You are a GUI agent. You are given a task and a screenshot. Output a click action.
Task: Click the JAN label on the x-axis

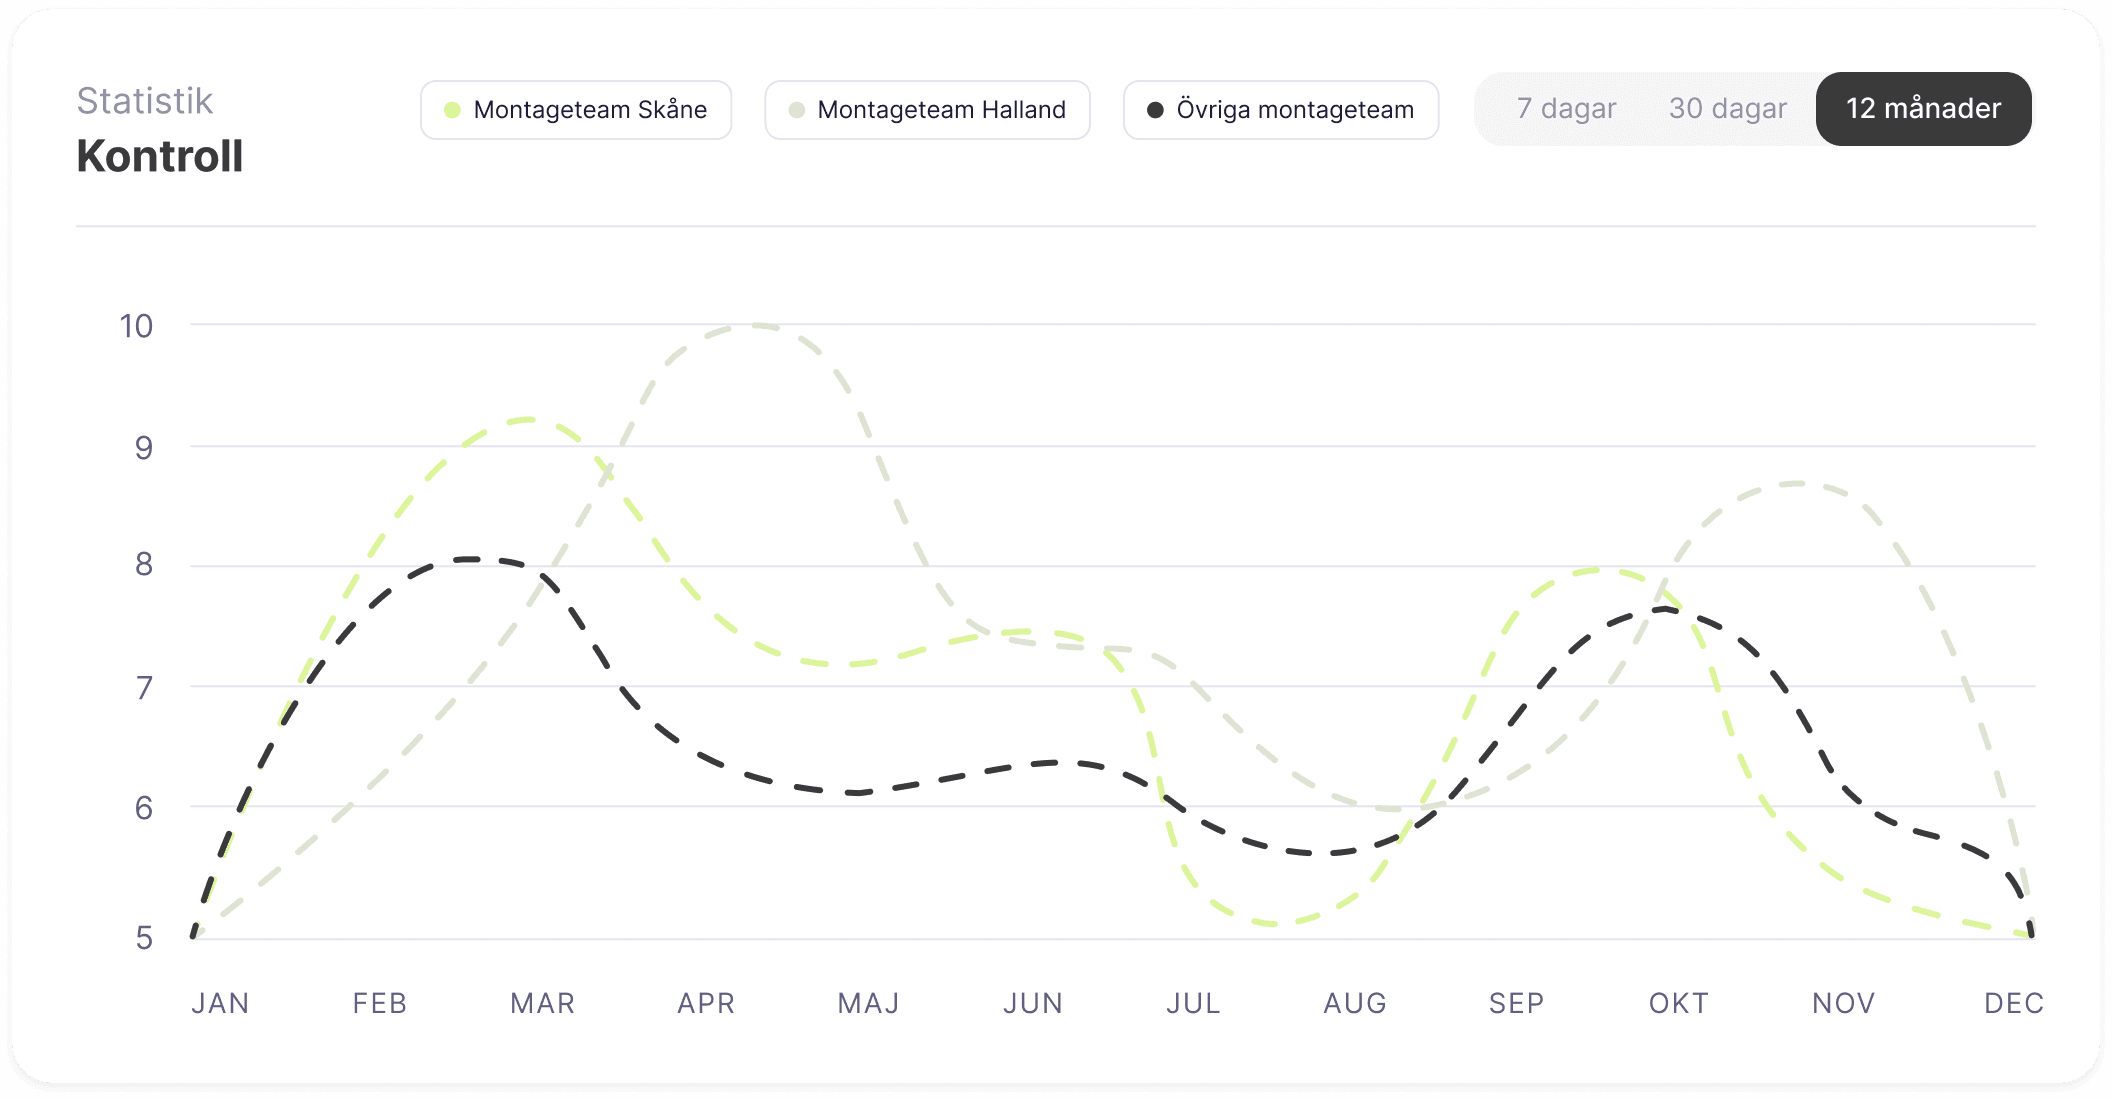click(220, 1003)
